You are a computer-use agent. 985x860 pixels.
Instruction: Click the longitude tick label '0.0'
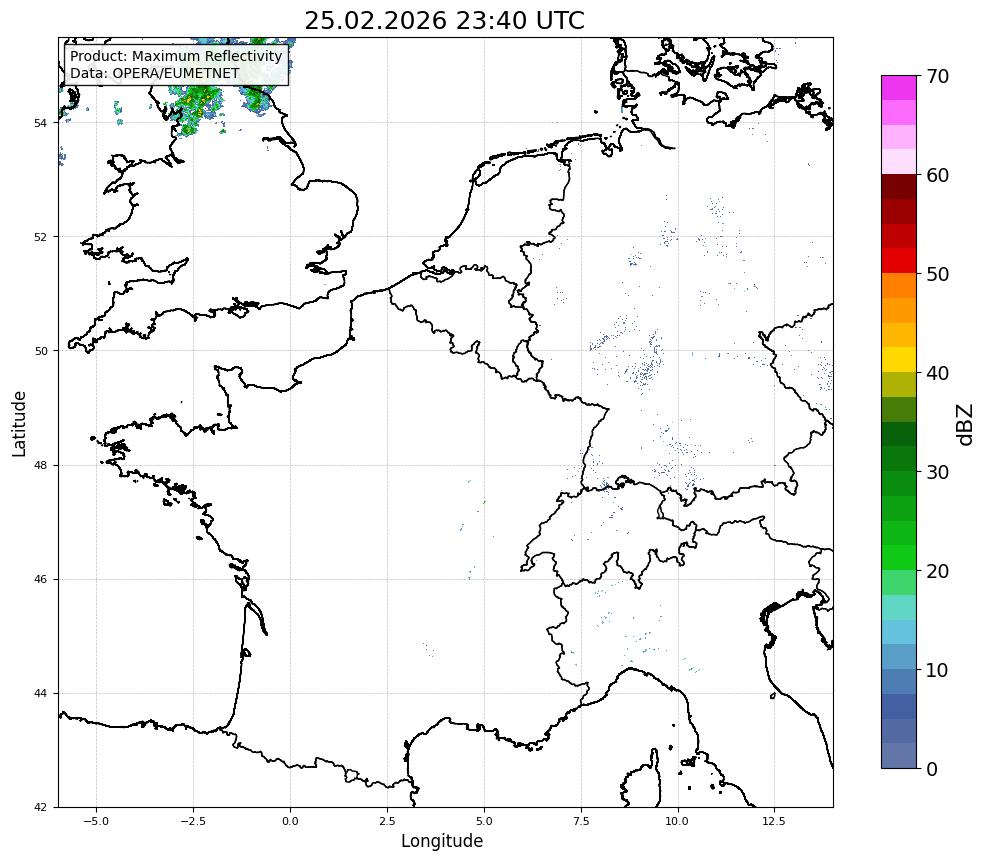pyautogui.click(x=290, y=821)
